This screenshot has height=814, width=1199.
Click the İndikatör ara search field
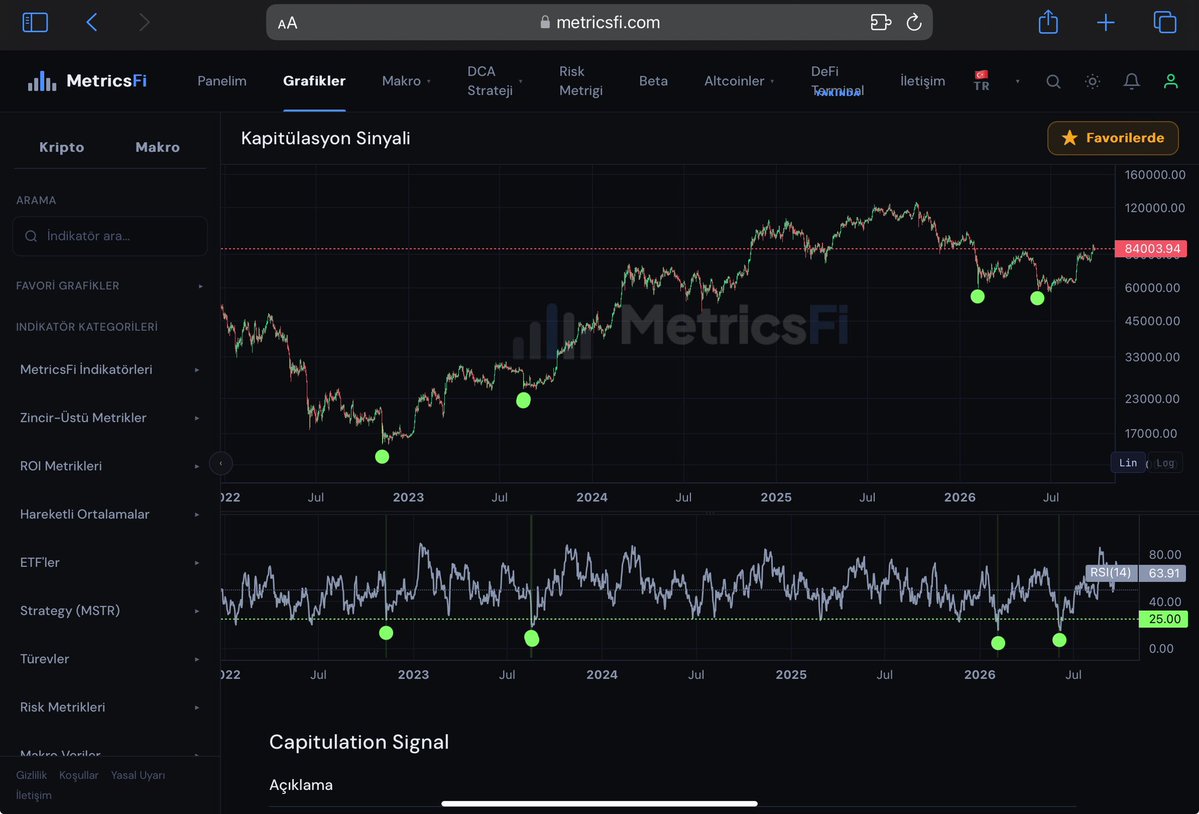[110, 236]
